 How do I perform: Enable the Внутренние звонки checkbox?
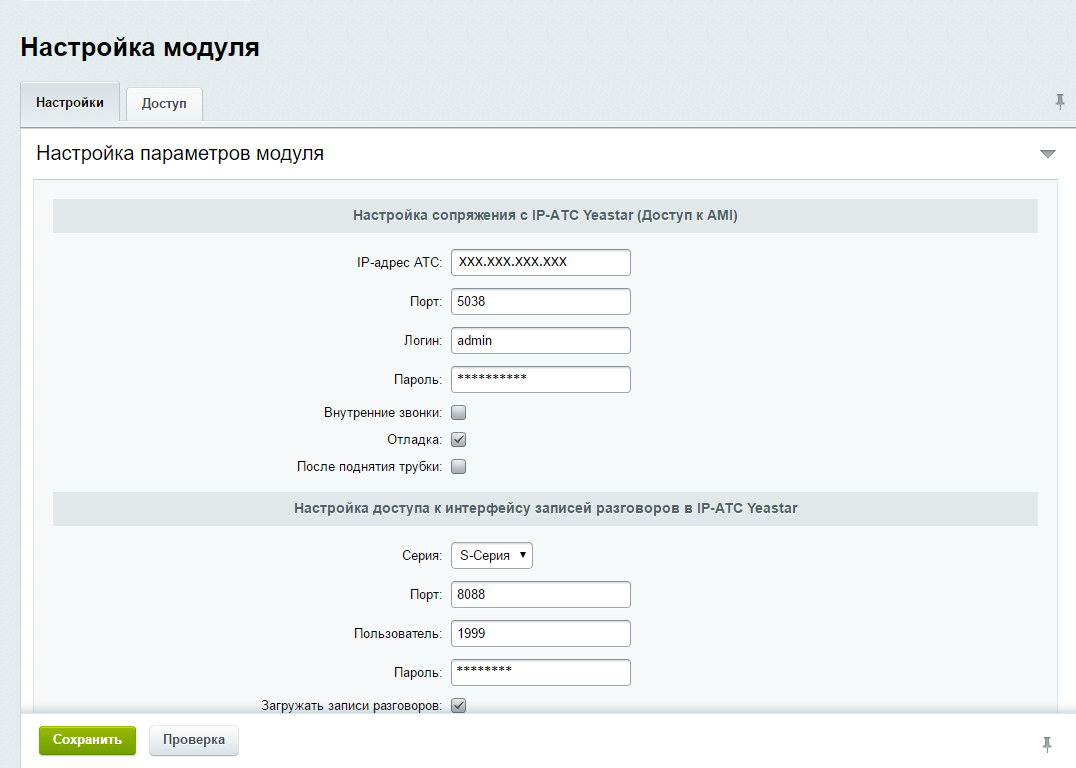coord(457,411)
